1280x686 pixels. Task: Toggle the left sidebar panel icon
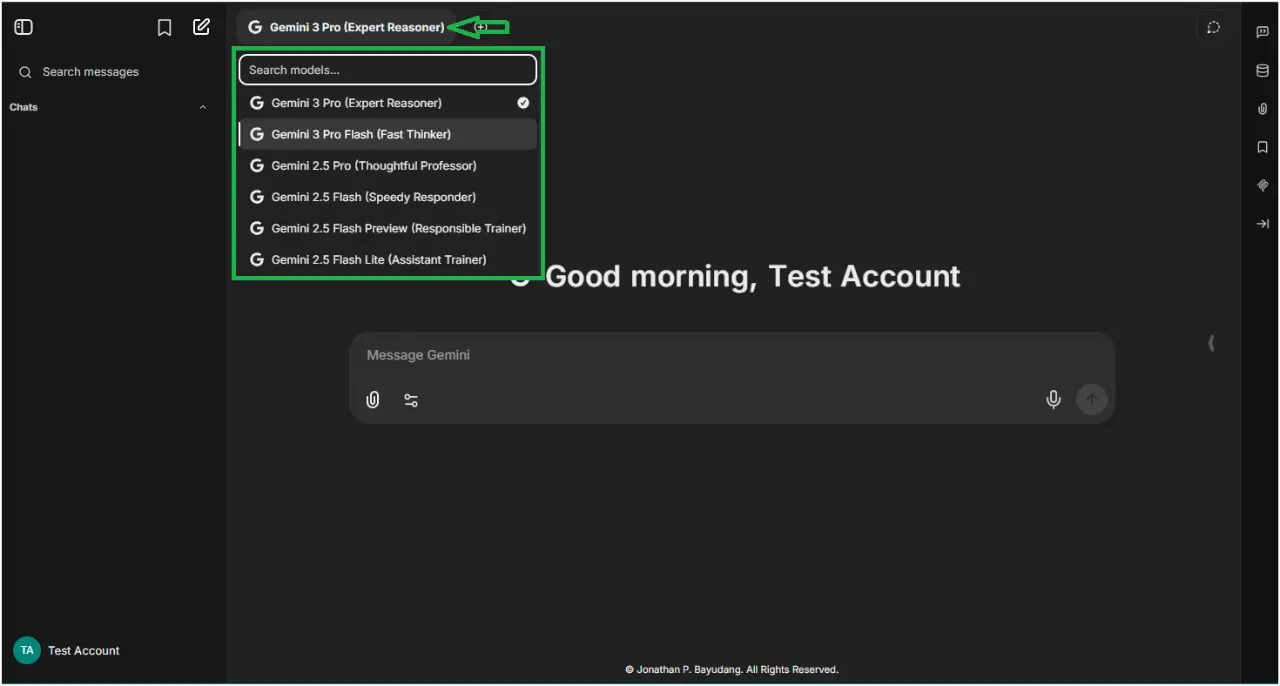[x=23, y=27]
